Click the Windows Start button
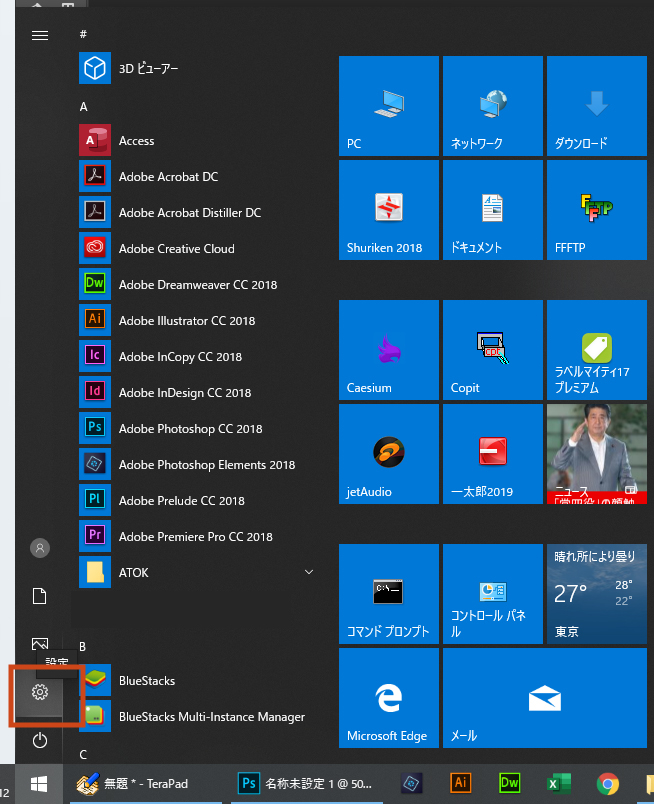The width and height of the screenshot is (654, 804). [x=39, y=783]
